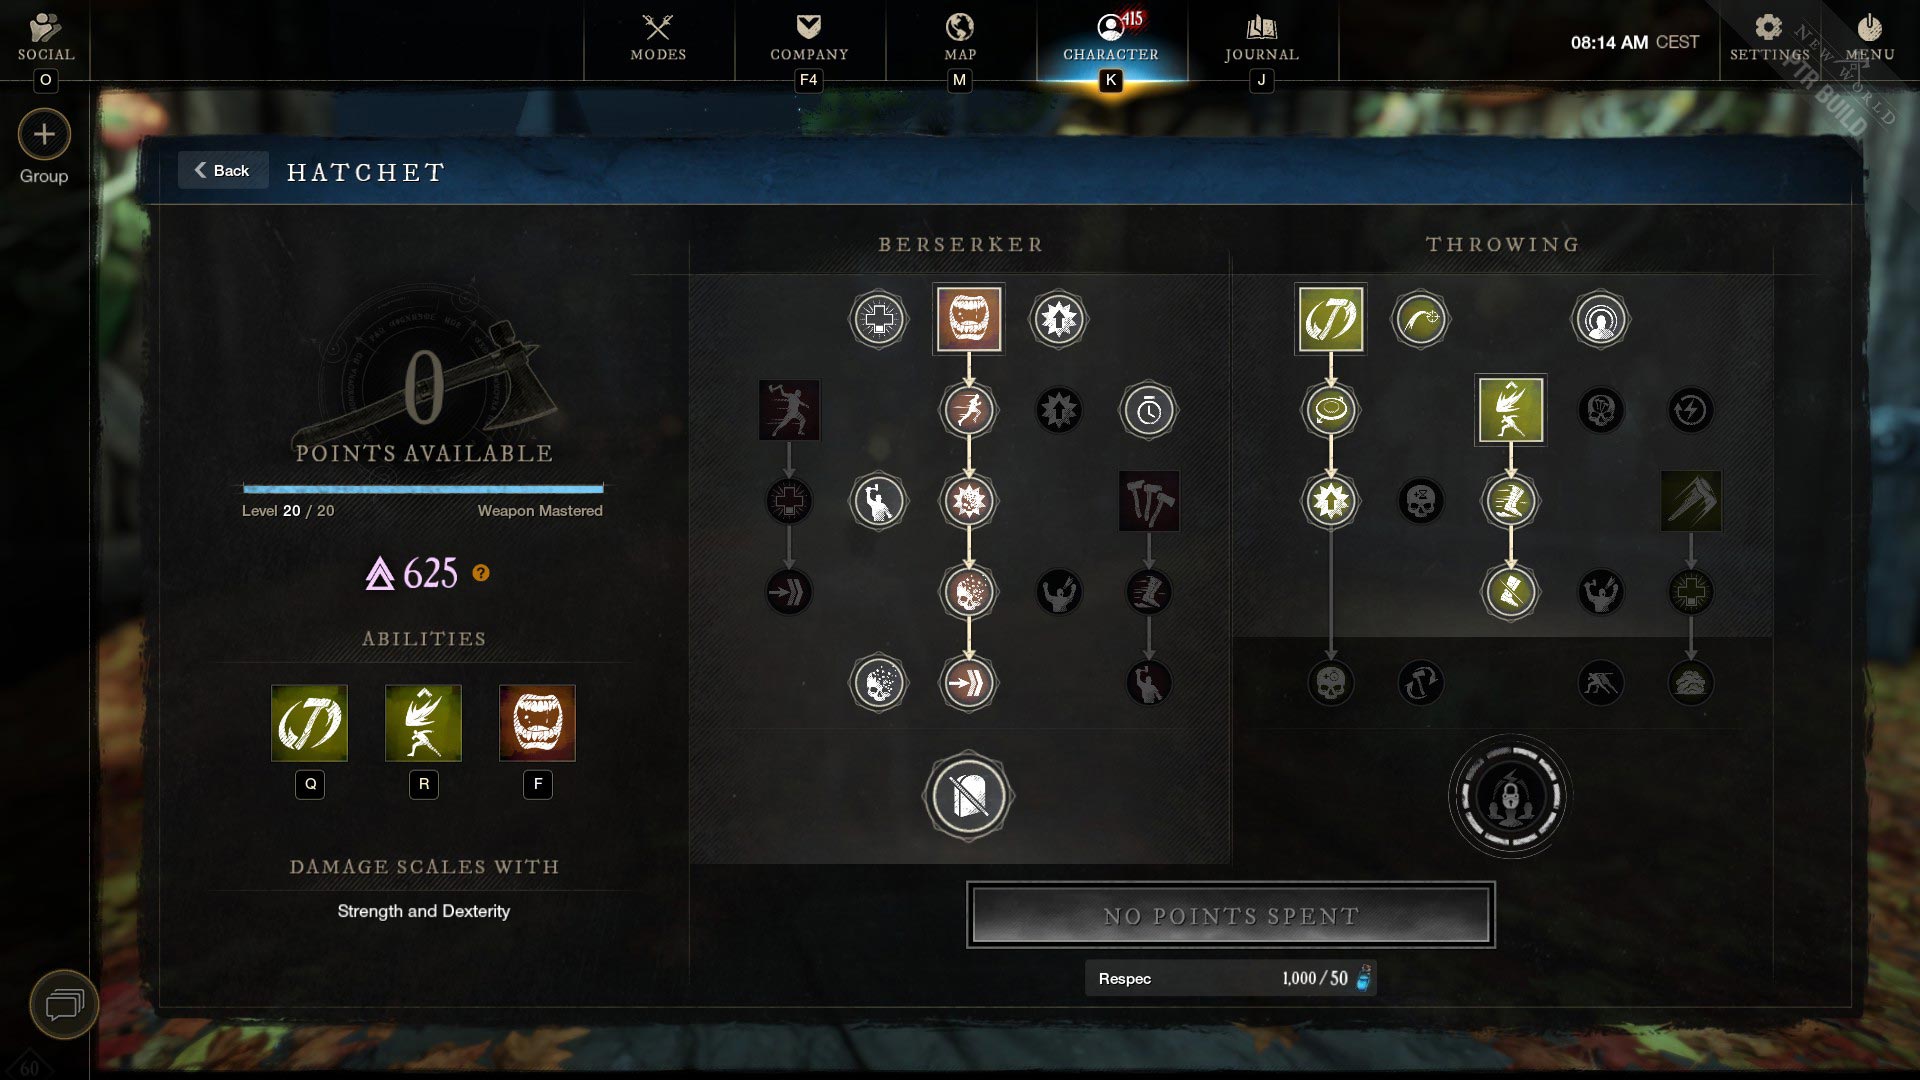Viewport: 1920px width, 1080px height.
Task: Click the highlighted throwing leap skill icon
Action: (x=1510, y=410)
